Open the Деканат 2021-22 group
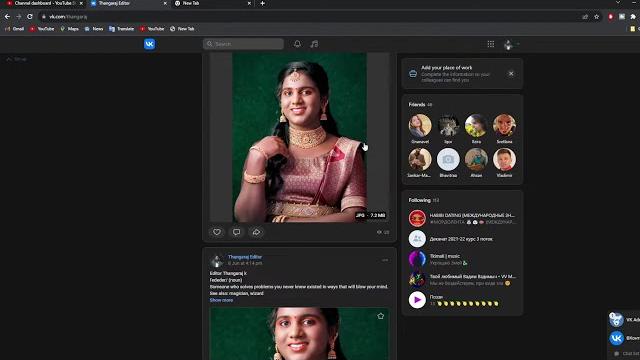Screen dimensions: 640x360 pyautogui.click(x=462, y=239)
